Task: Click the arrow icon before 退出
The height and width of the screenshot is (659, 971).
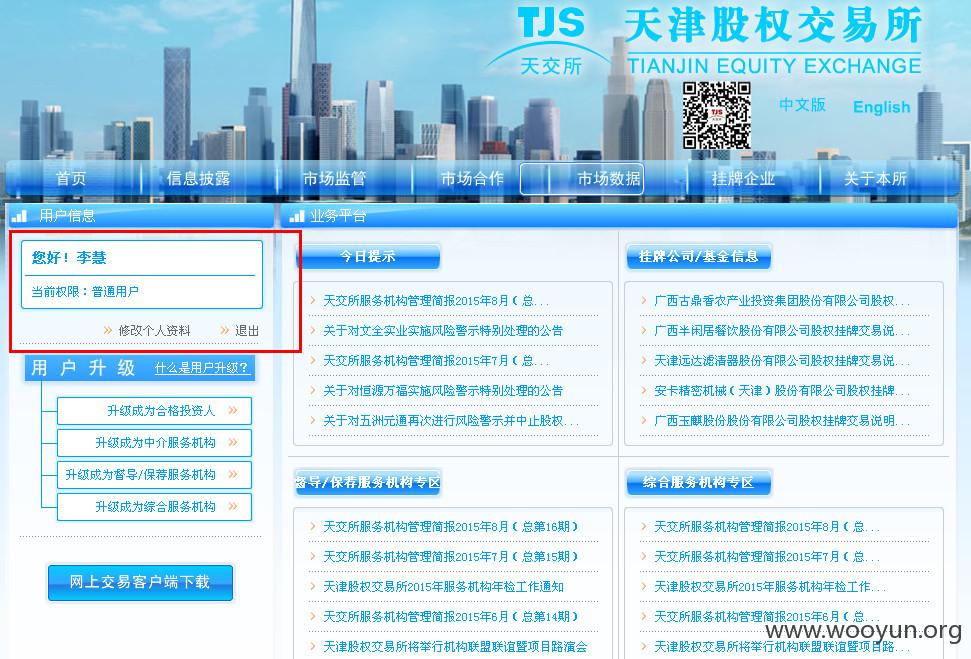Action: [225, 331]
